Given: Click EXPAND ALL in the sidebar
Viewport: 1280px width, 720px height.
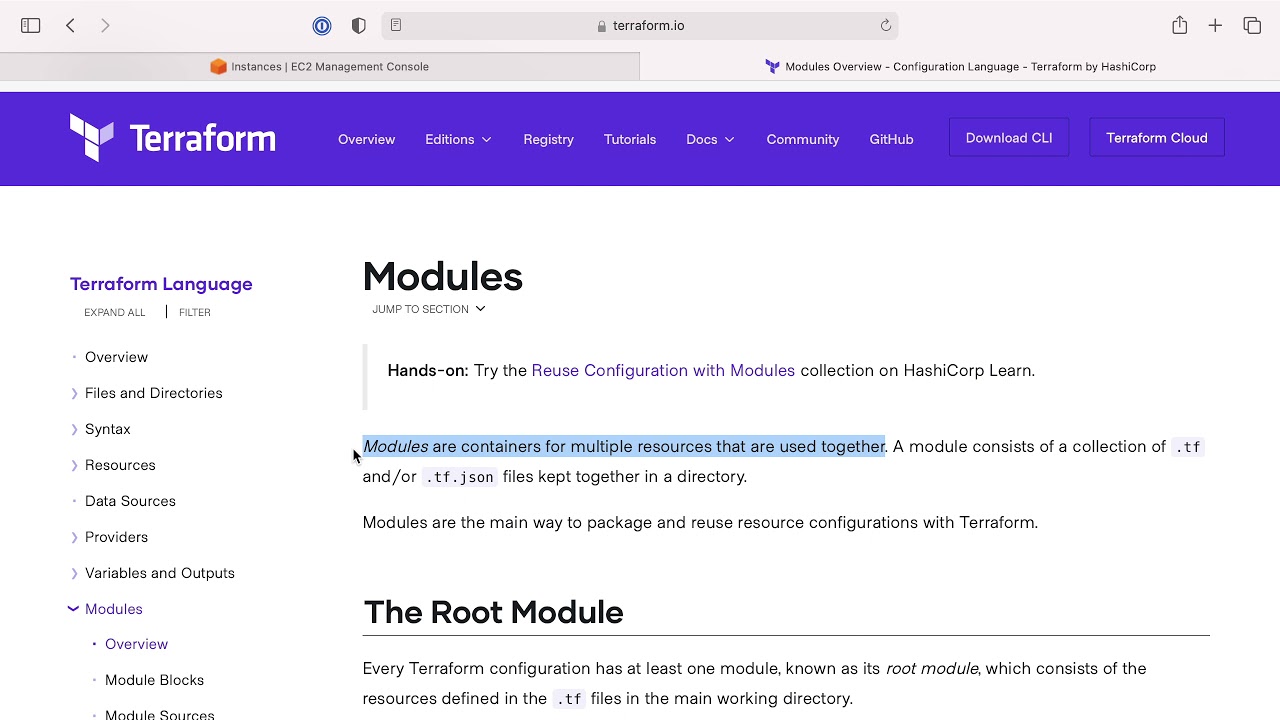Looking at the screenshot, I should (x=115, y=312).
